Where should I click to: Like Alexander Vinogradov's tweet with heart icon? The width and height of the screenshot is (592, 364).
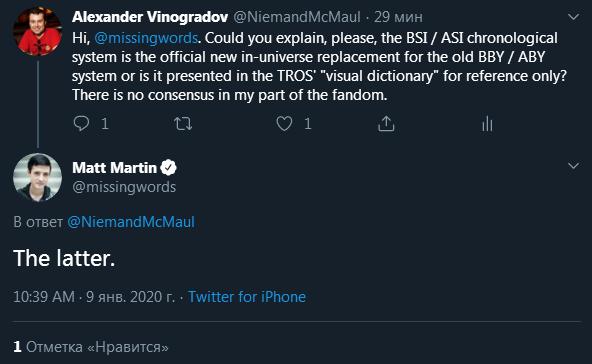pyautogui.click(x=284, y=123)
